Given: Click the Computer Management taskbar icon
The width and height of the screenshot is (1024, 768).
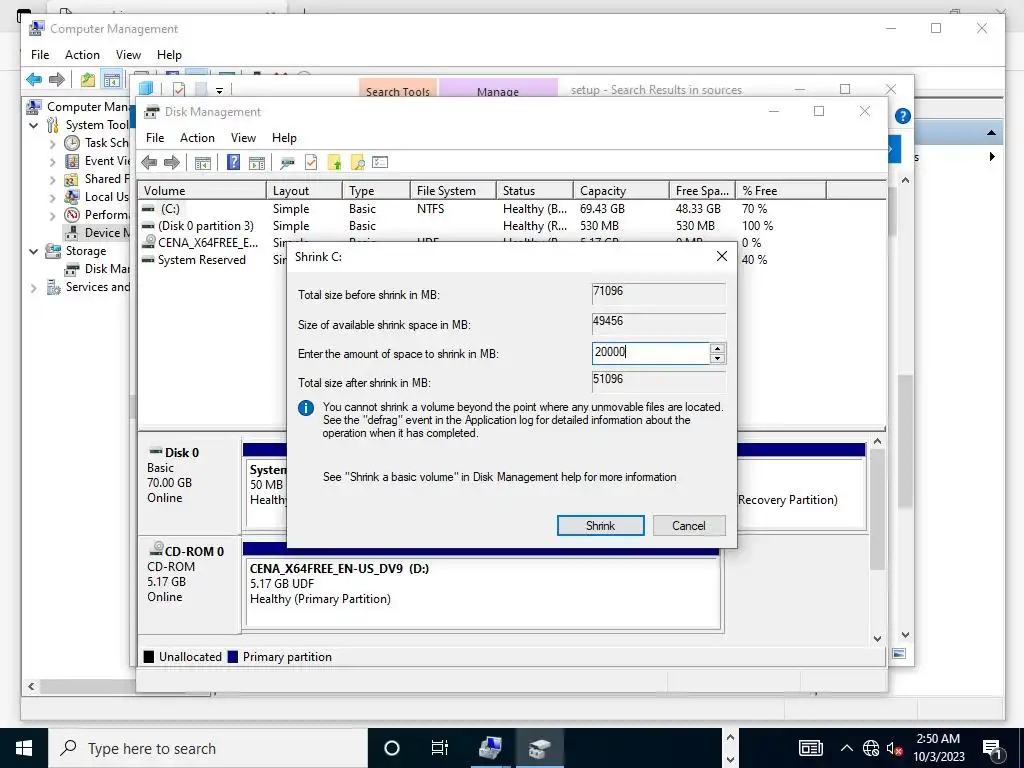Looking at the screenshot, I should click(490, 748).
